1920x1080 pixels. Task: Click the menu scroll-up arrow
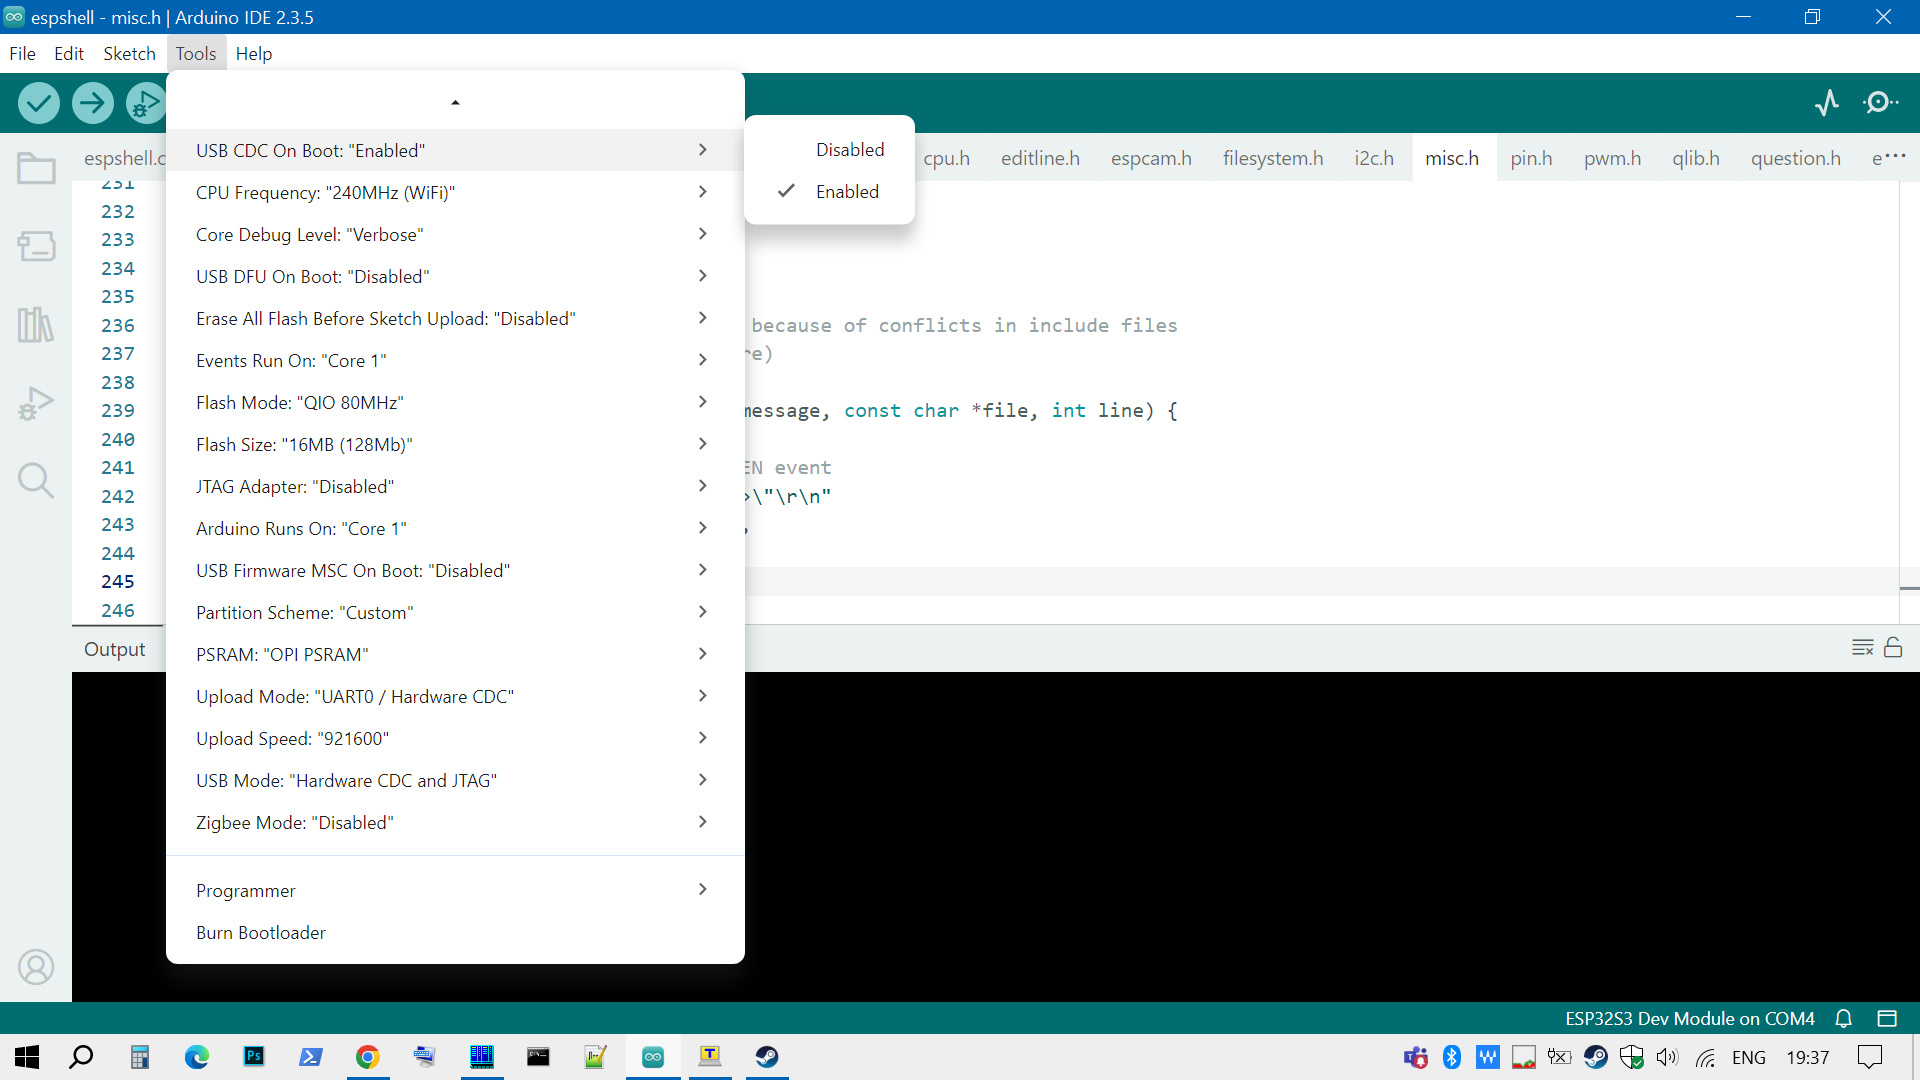click(455, 102)
